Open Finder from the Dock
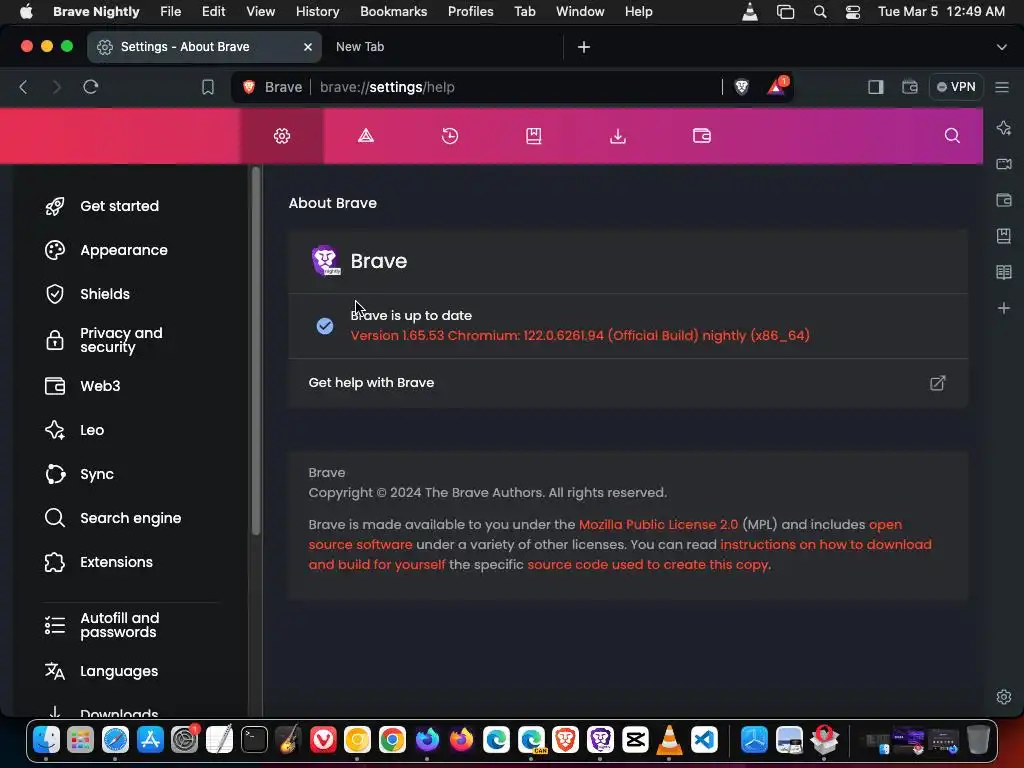Screen dimensions: 1024x768 click(46, 740)
